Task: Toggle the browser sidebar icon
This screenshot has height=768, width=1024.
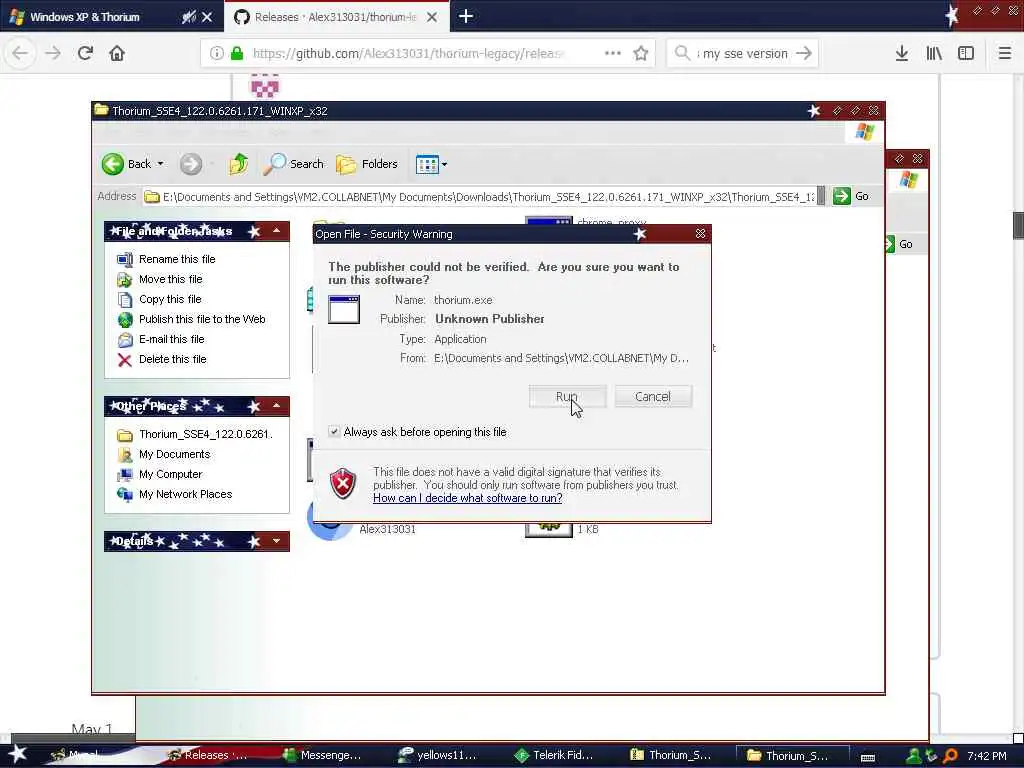Action: tap(966, 53)
